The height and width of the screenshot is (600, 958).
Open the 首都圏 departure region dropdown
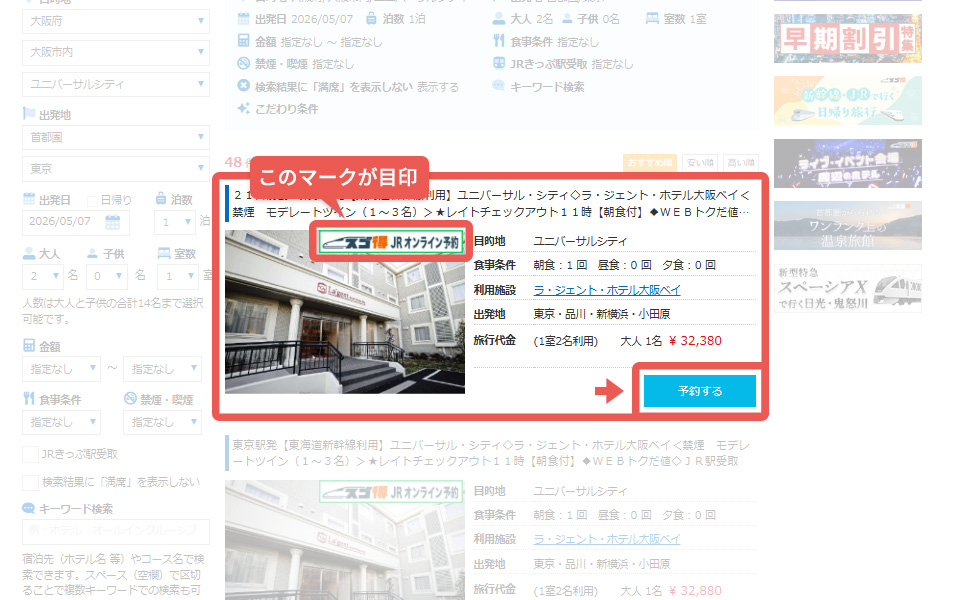click(116, 137)
